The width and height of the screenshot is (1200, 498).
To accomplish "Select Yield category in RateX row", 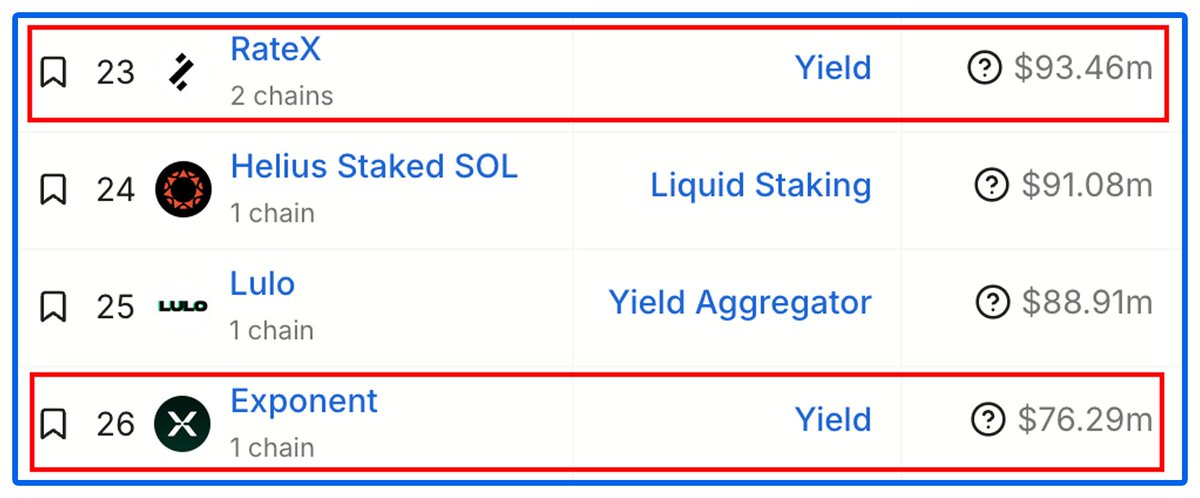I will [833, 68].
